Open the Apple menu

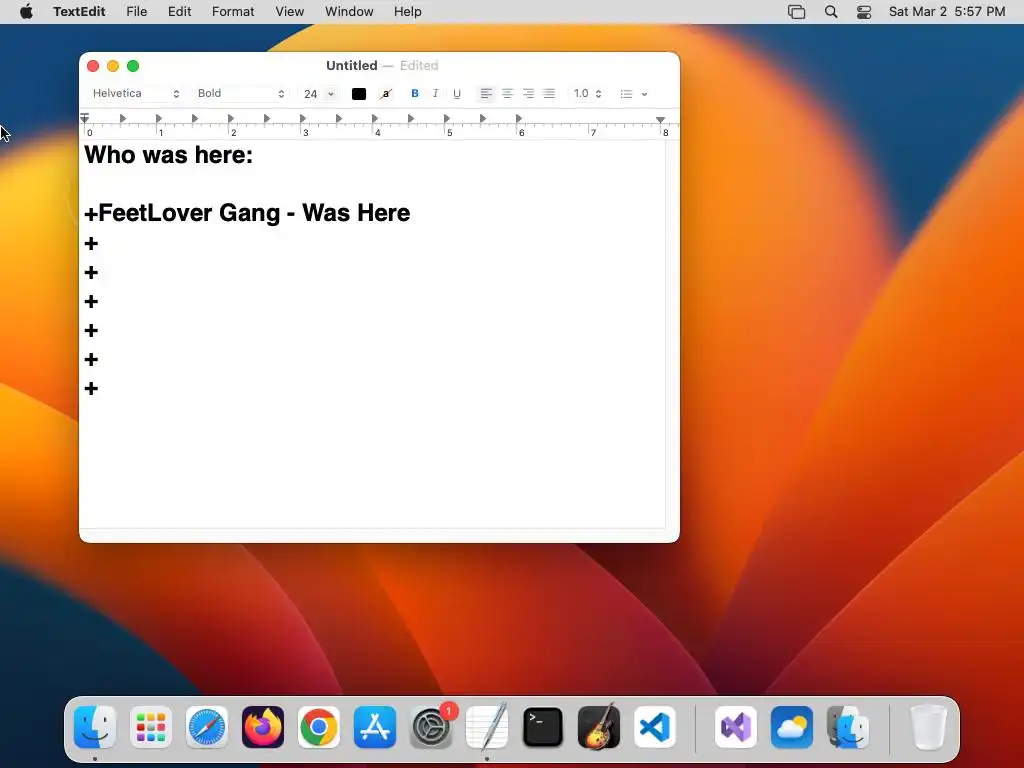(x=26, y=12)
